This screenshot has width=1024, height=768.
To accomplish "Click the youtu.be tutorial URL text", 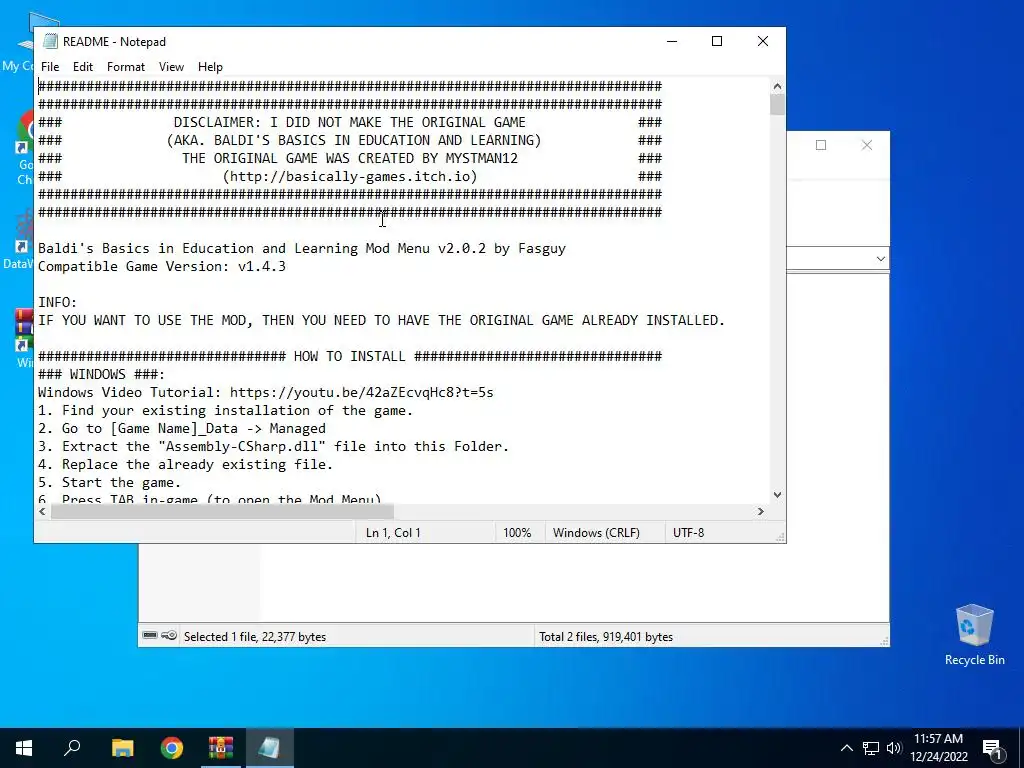I will coord(361,392).
